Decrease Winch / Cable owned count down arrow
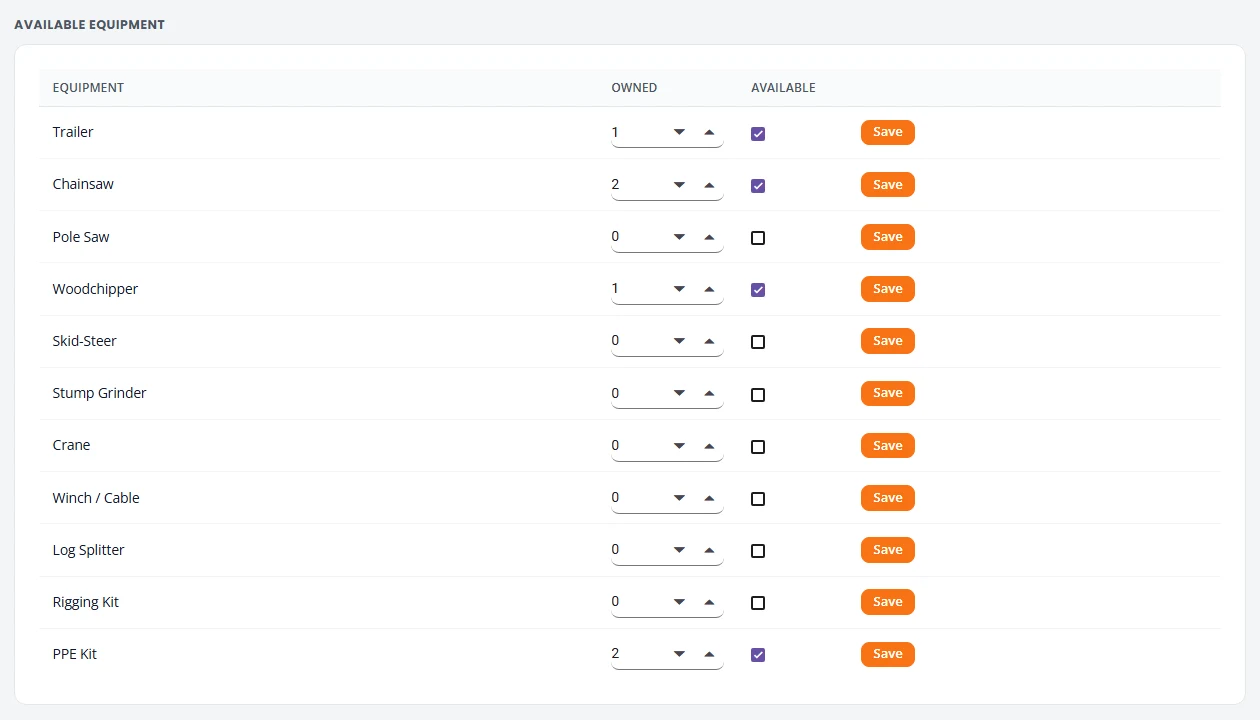Screen dimensions: 1260x720 tap(680, 498)
